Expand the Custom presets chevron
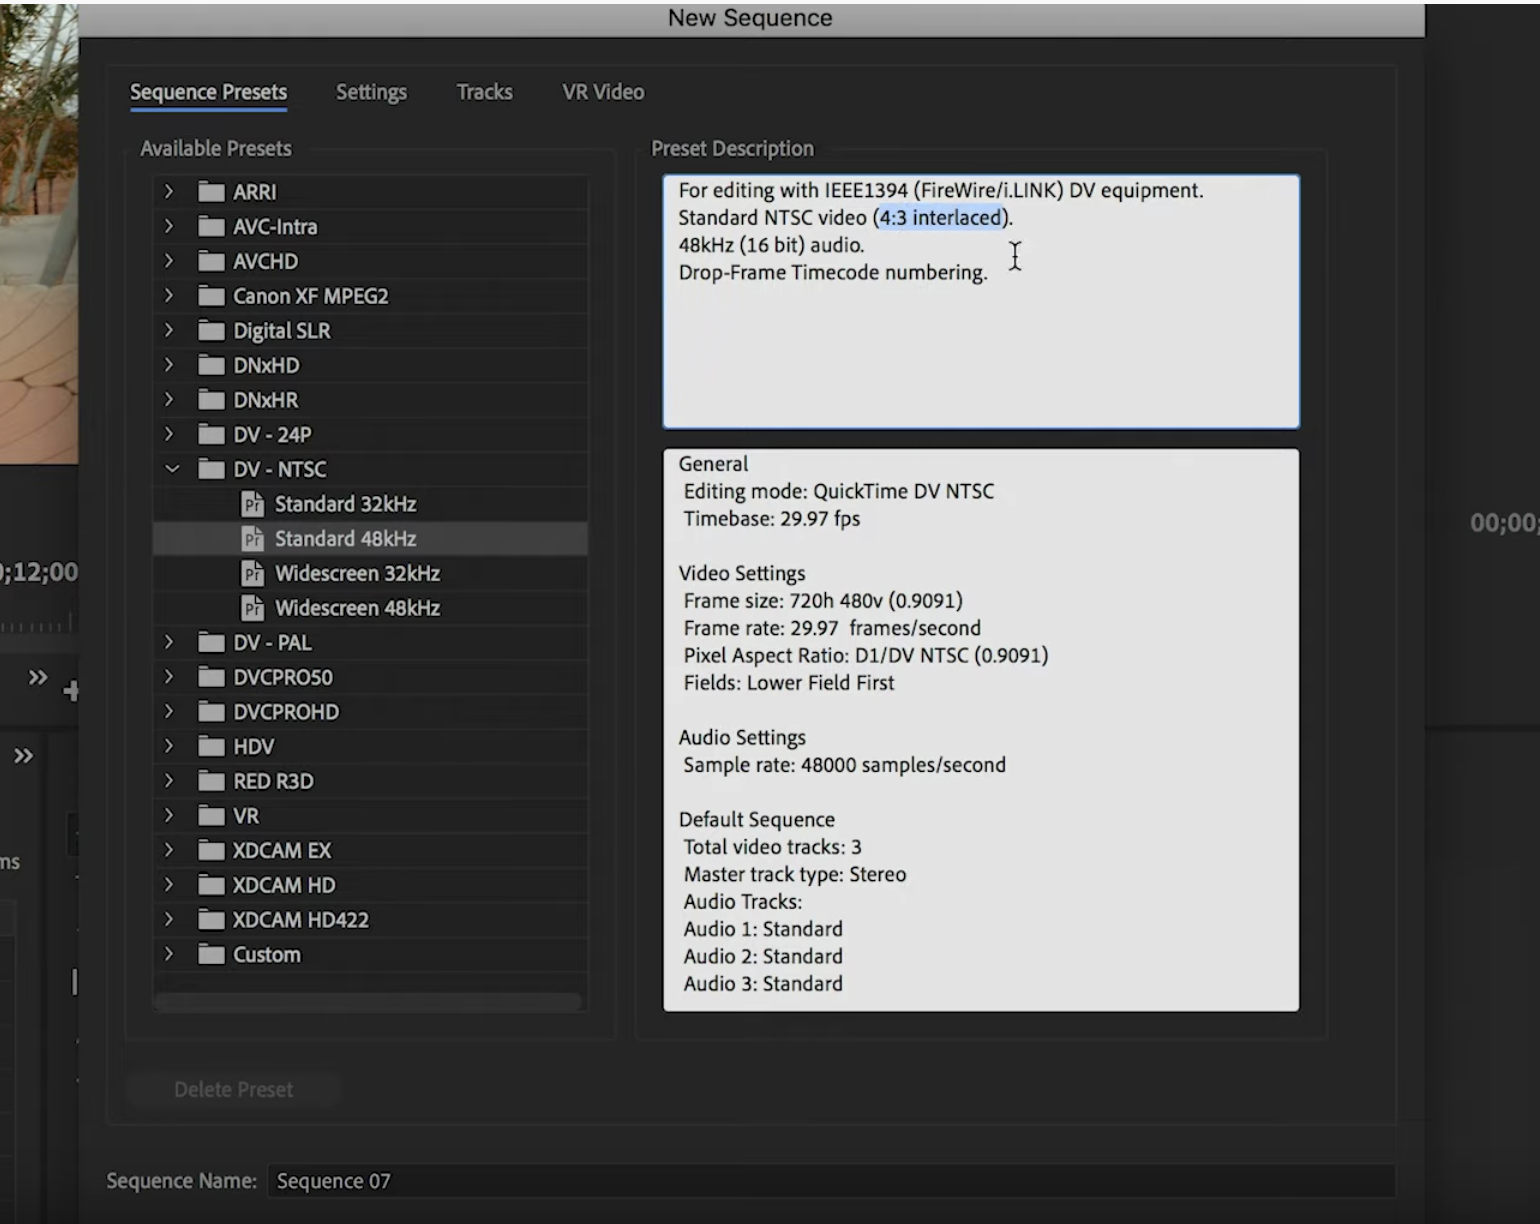Image resolution: width=1540 pixels, height=1224 pixels. [169, 954]
